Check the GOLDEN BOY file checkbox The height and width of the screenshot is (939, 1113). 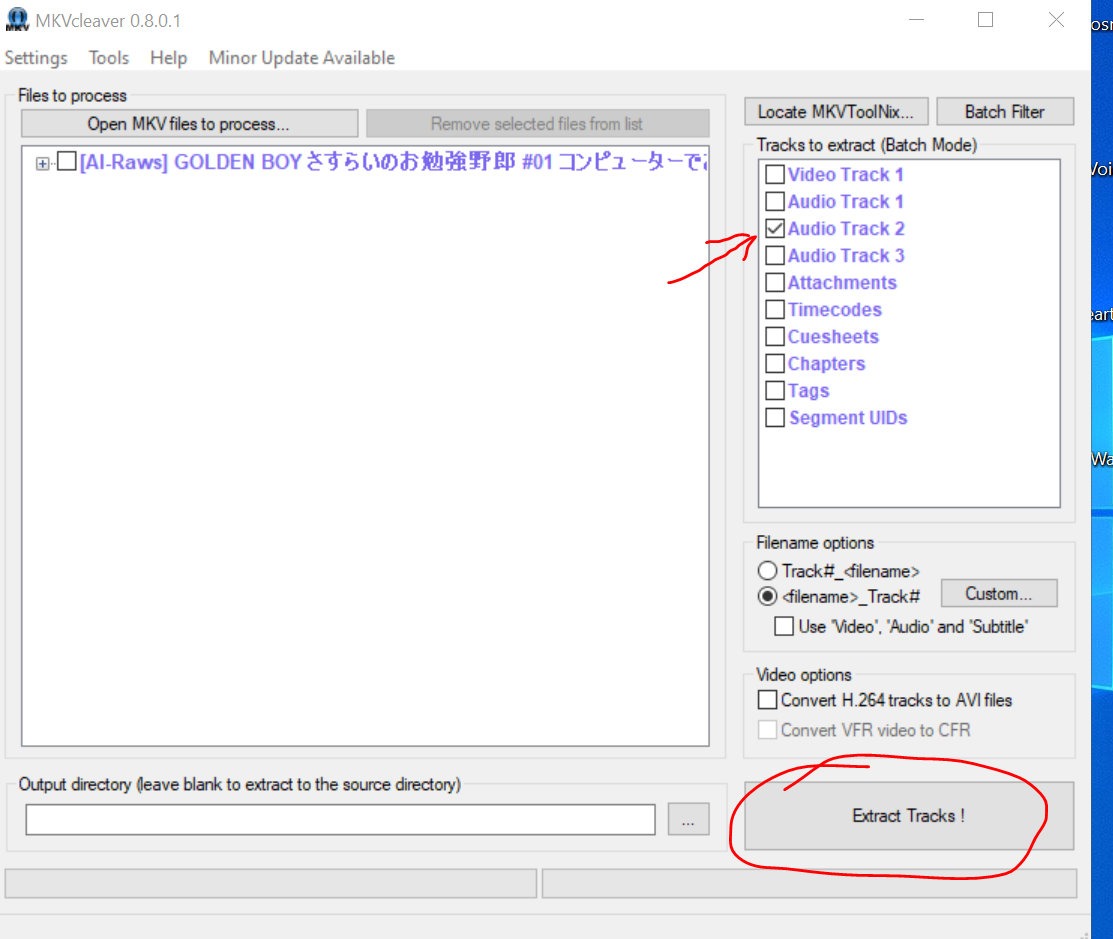click(x=67, y=161)
